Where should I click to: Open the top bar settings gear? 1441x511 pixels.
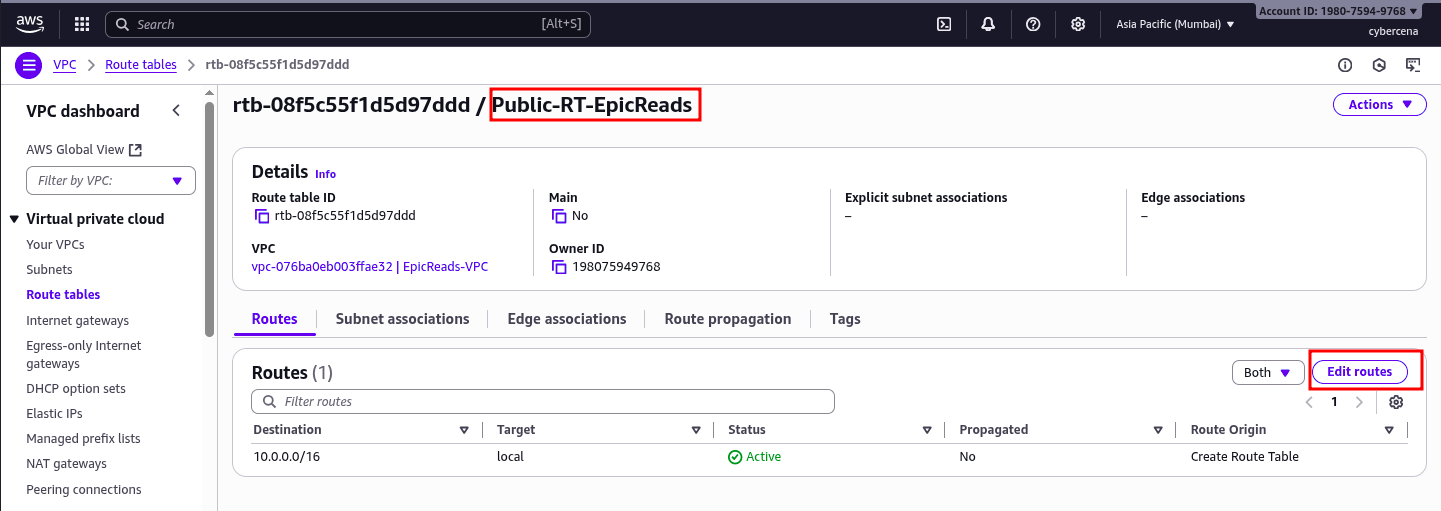(x=1078, y=24)
